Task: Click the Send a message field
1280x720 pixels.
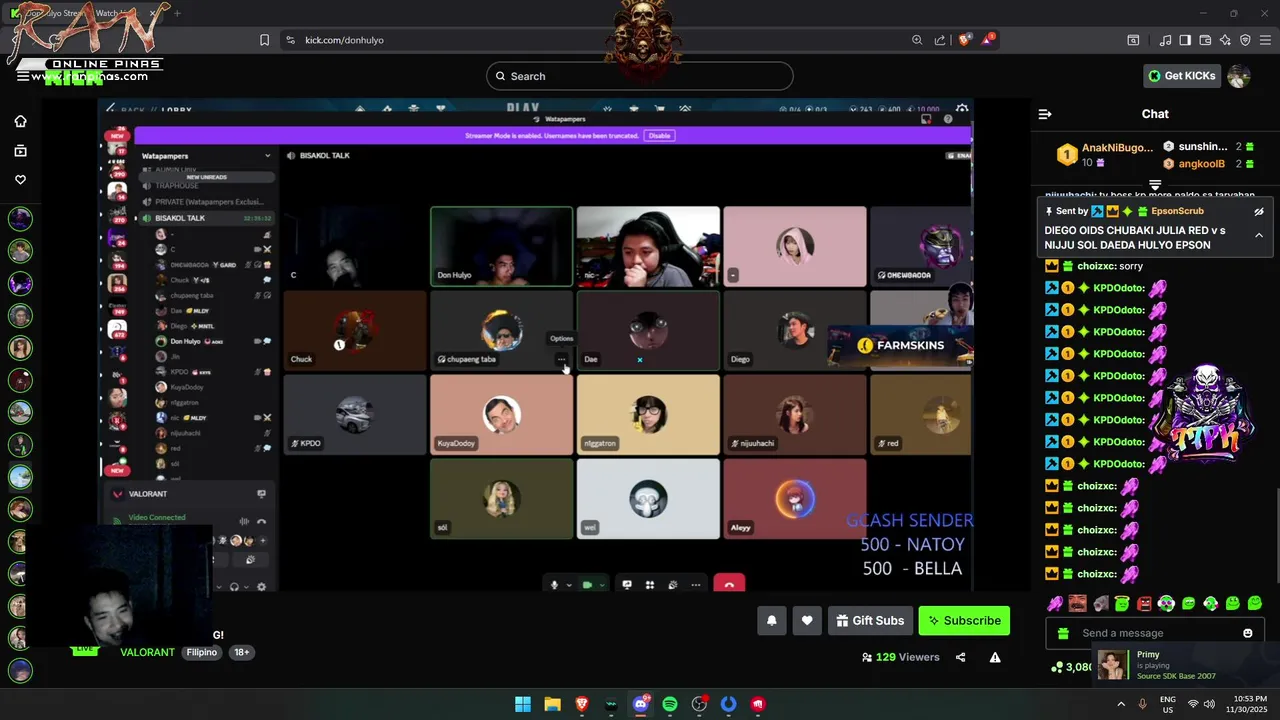Action: [x=1155, y=633]
